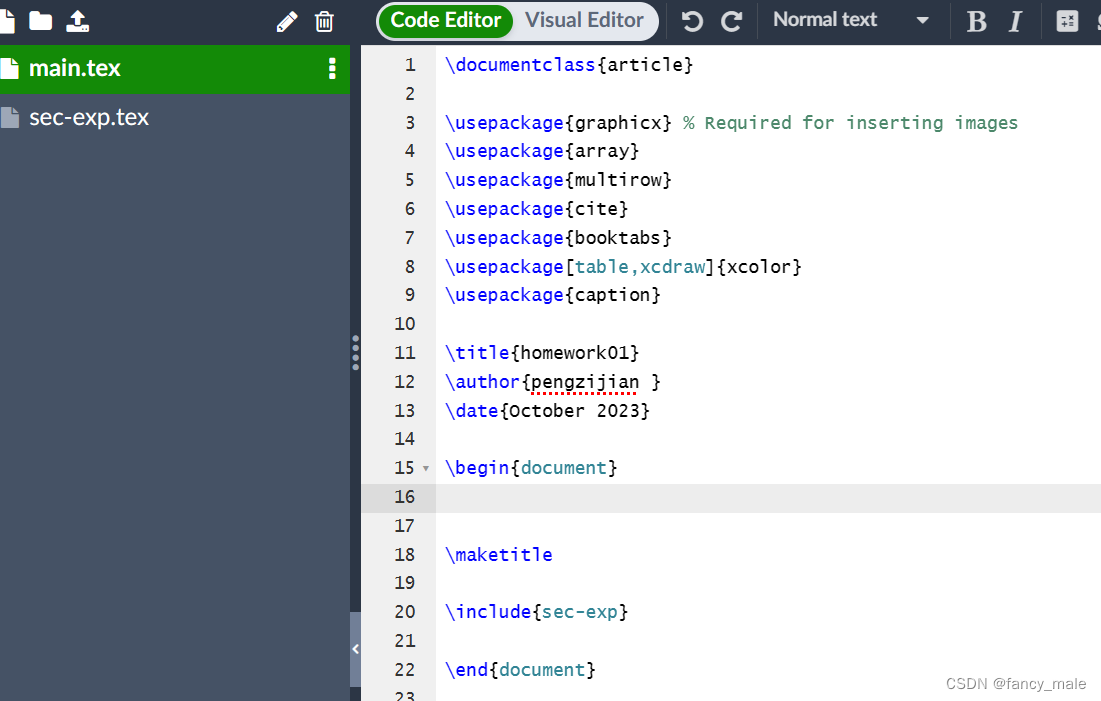Toggle italic formatting

tap(1015, 22)
